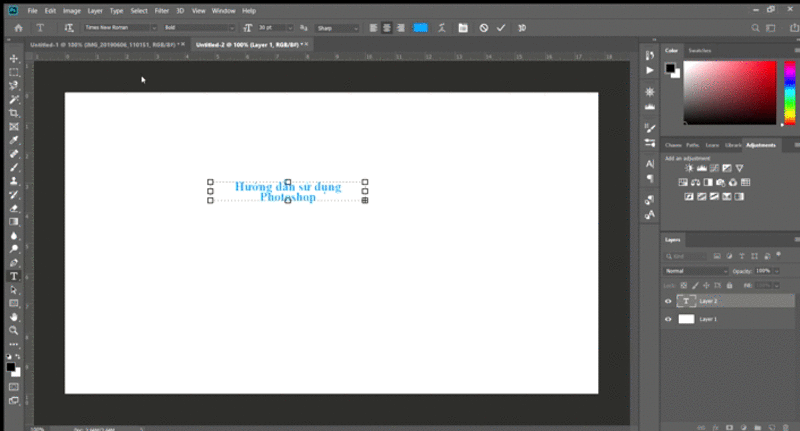The image size is (800, 431).
Task: Select the Rectangular Marquee tool
Action: point(14,72)
